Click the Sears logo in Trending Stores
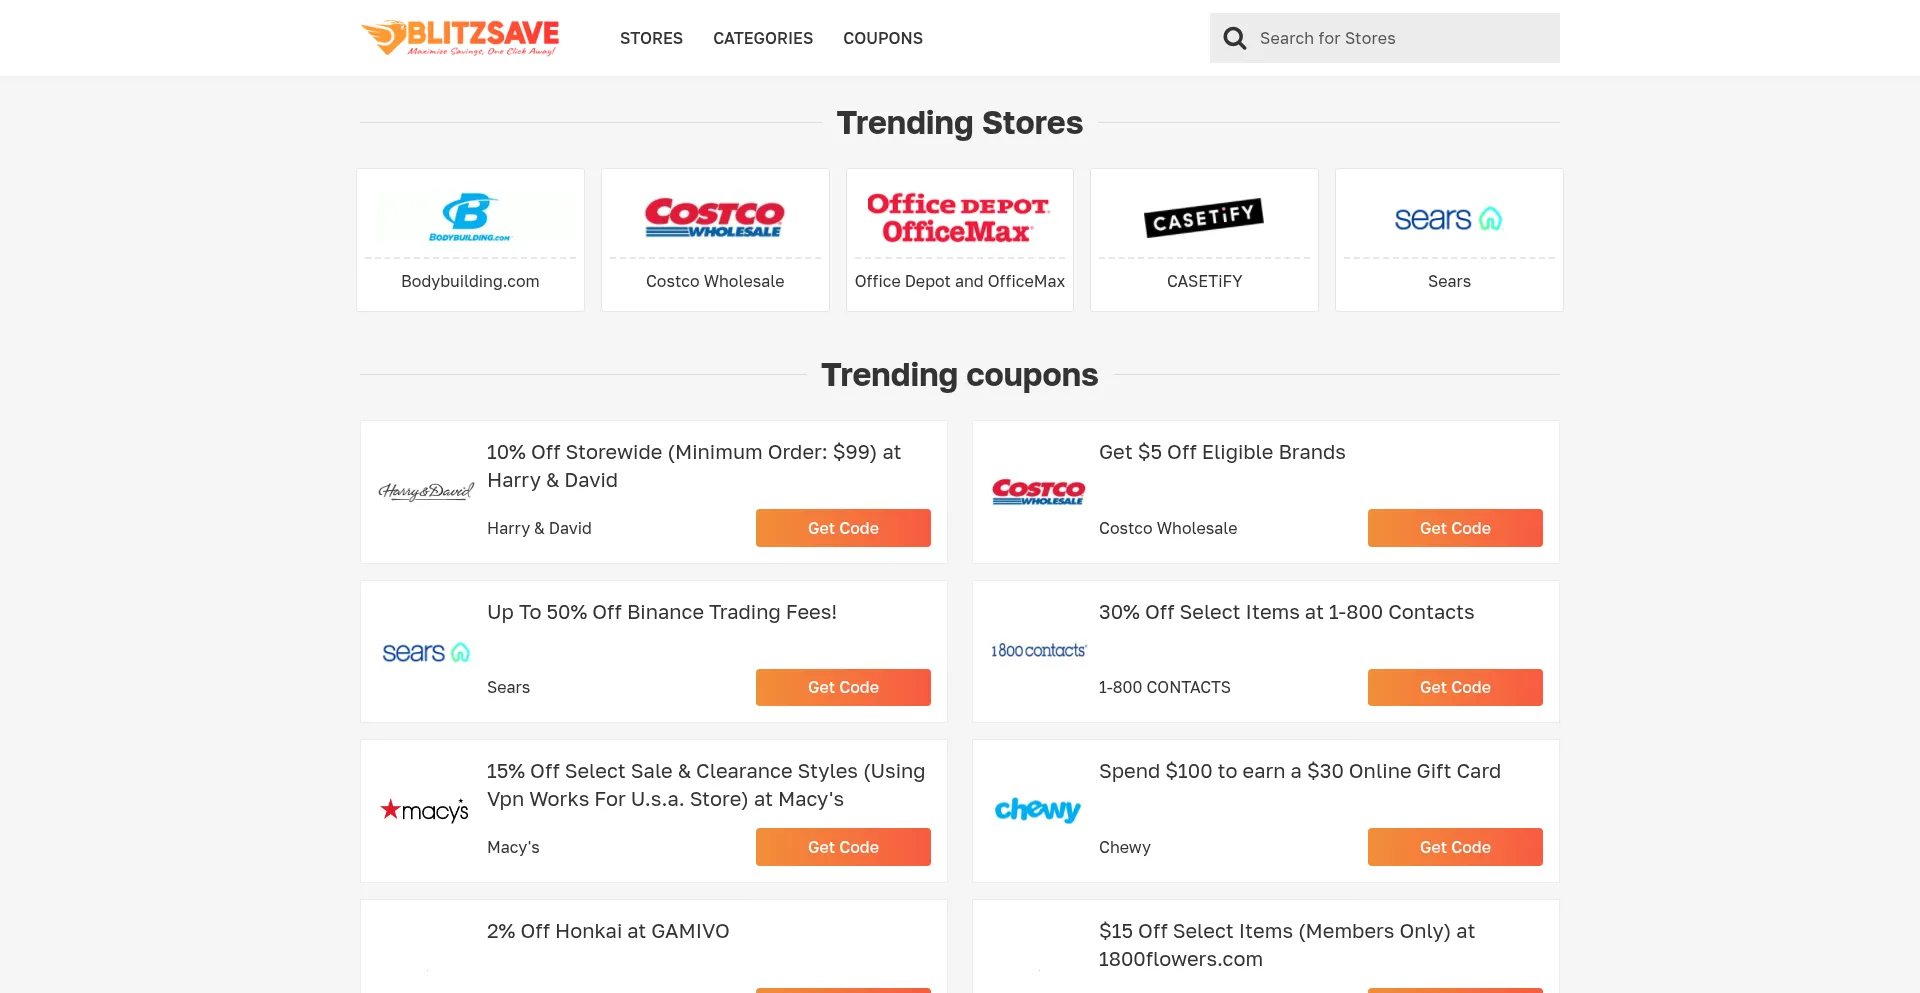Viewport: 1920px width, 993px height. pyautogui.click(x=1449, y=218)
